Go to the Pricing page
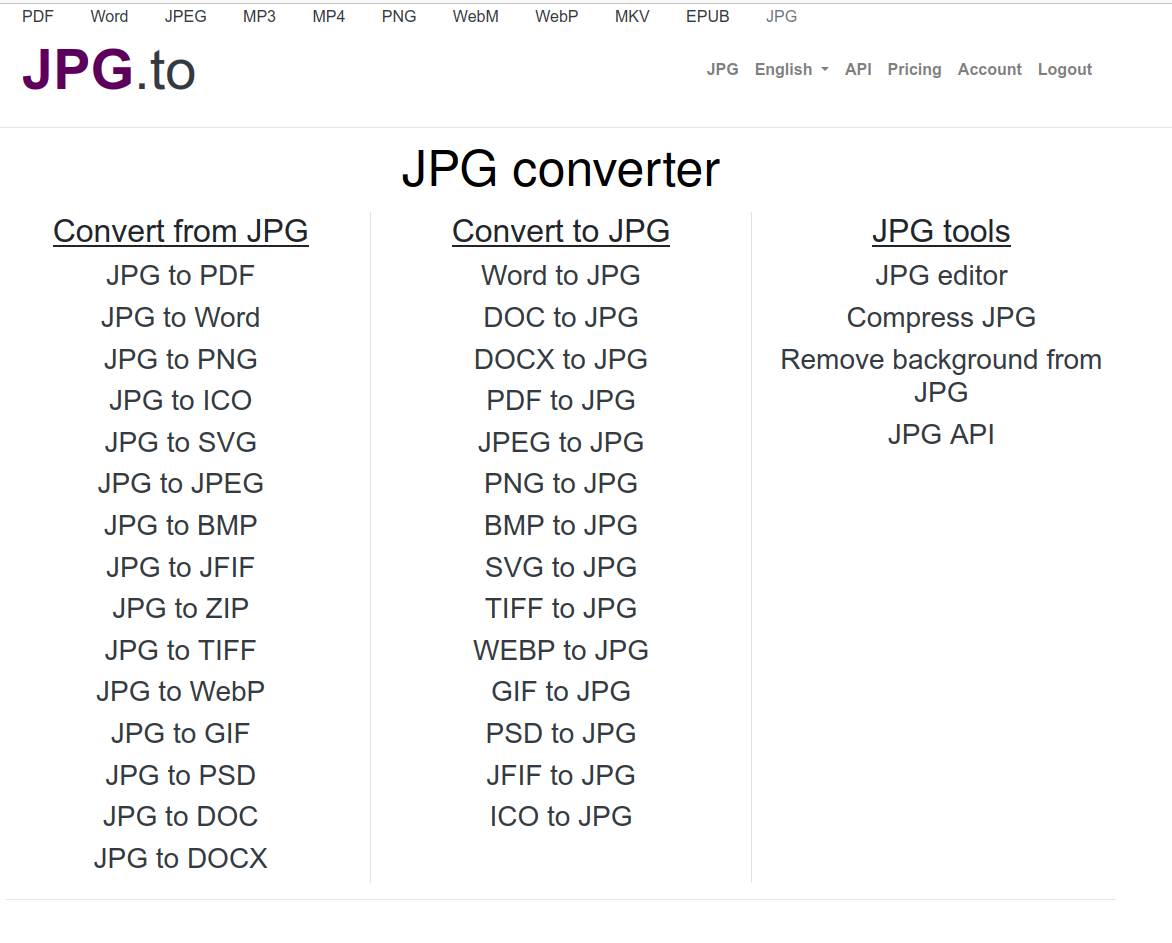This screenshot has height=943, width=1172. [914, 69]
